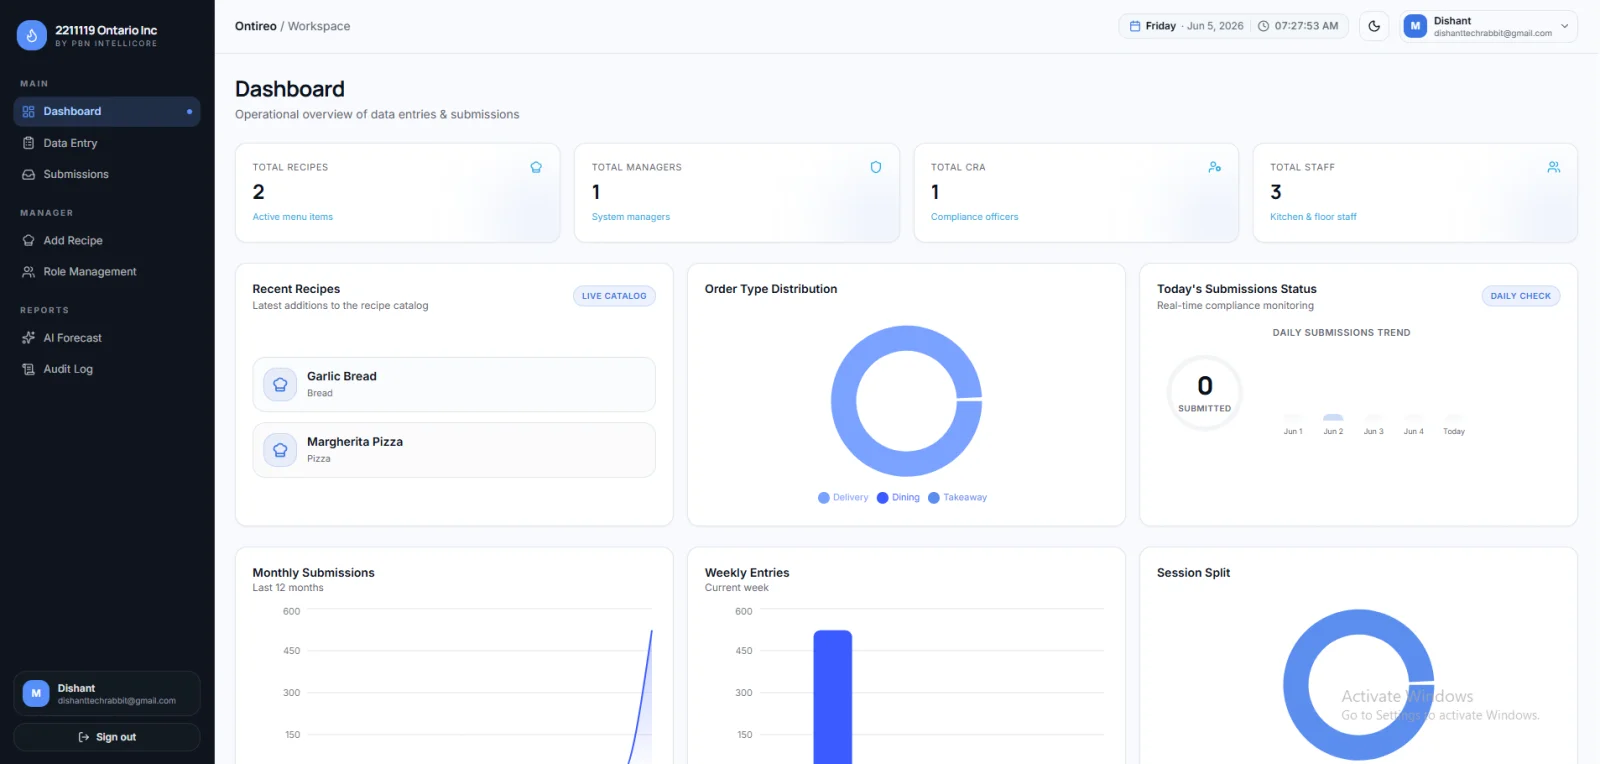Click the Total Recipes card
Image resolution: width=1600 pixels, height=764 pixels.
click(x=398, y=193)
